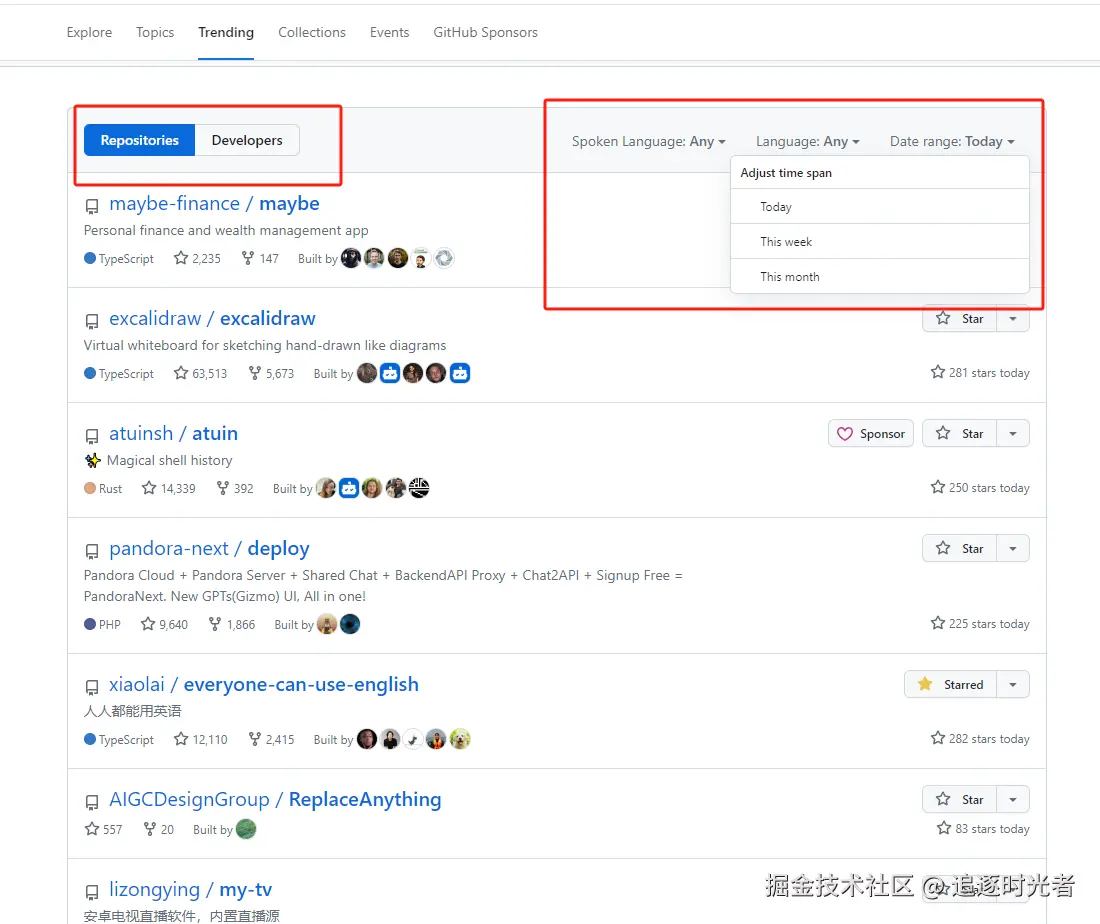View 392 forks of atuin
Screen dimensions: 1100x924
[x=235, y=488]
